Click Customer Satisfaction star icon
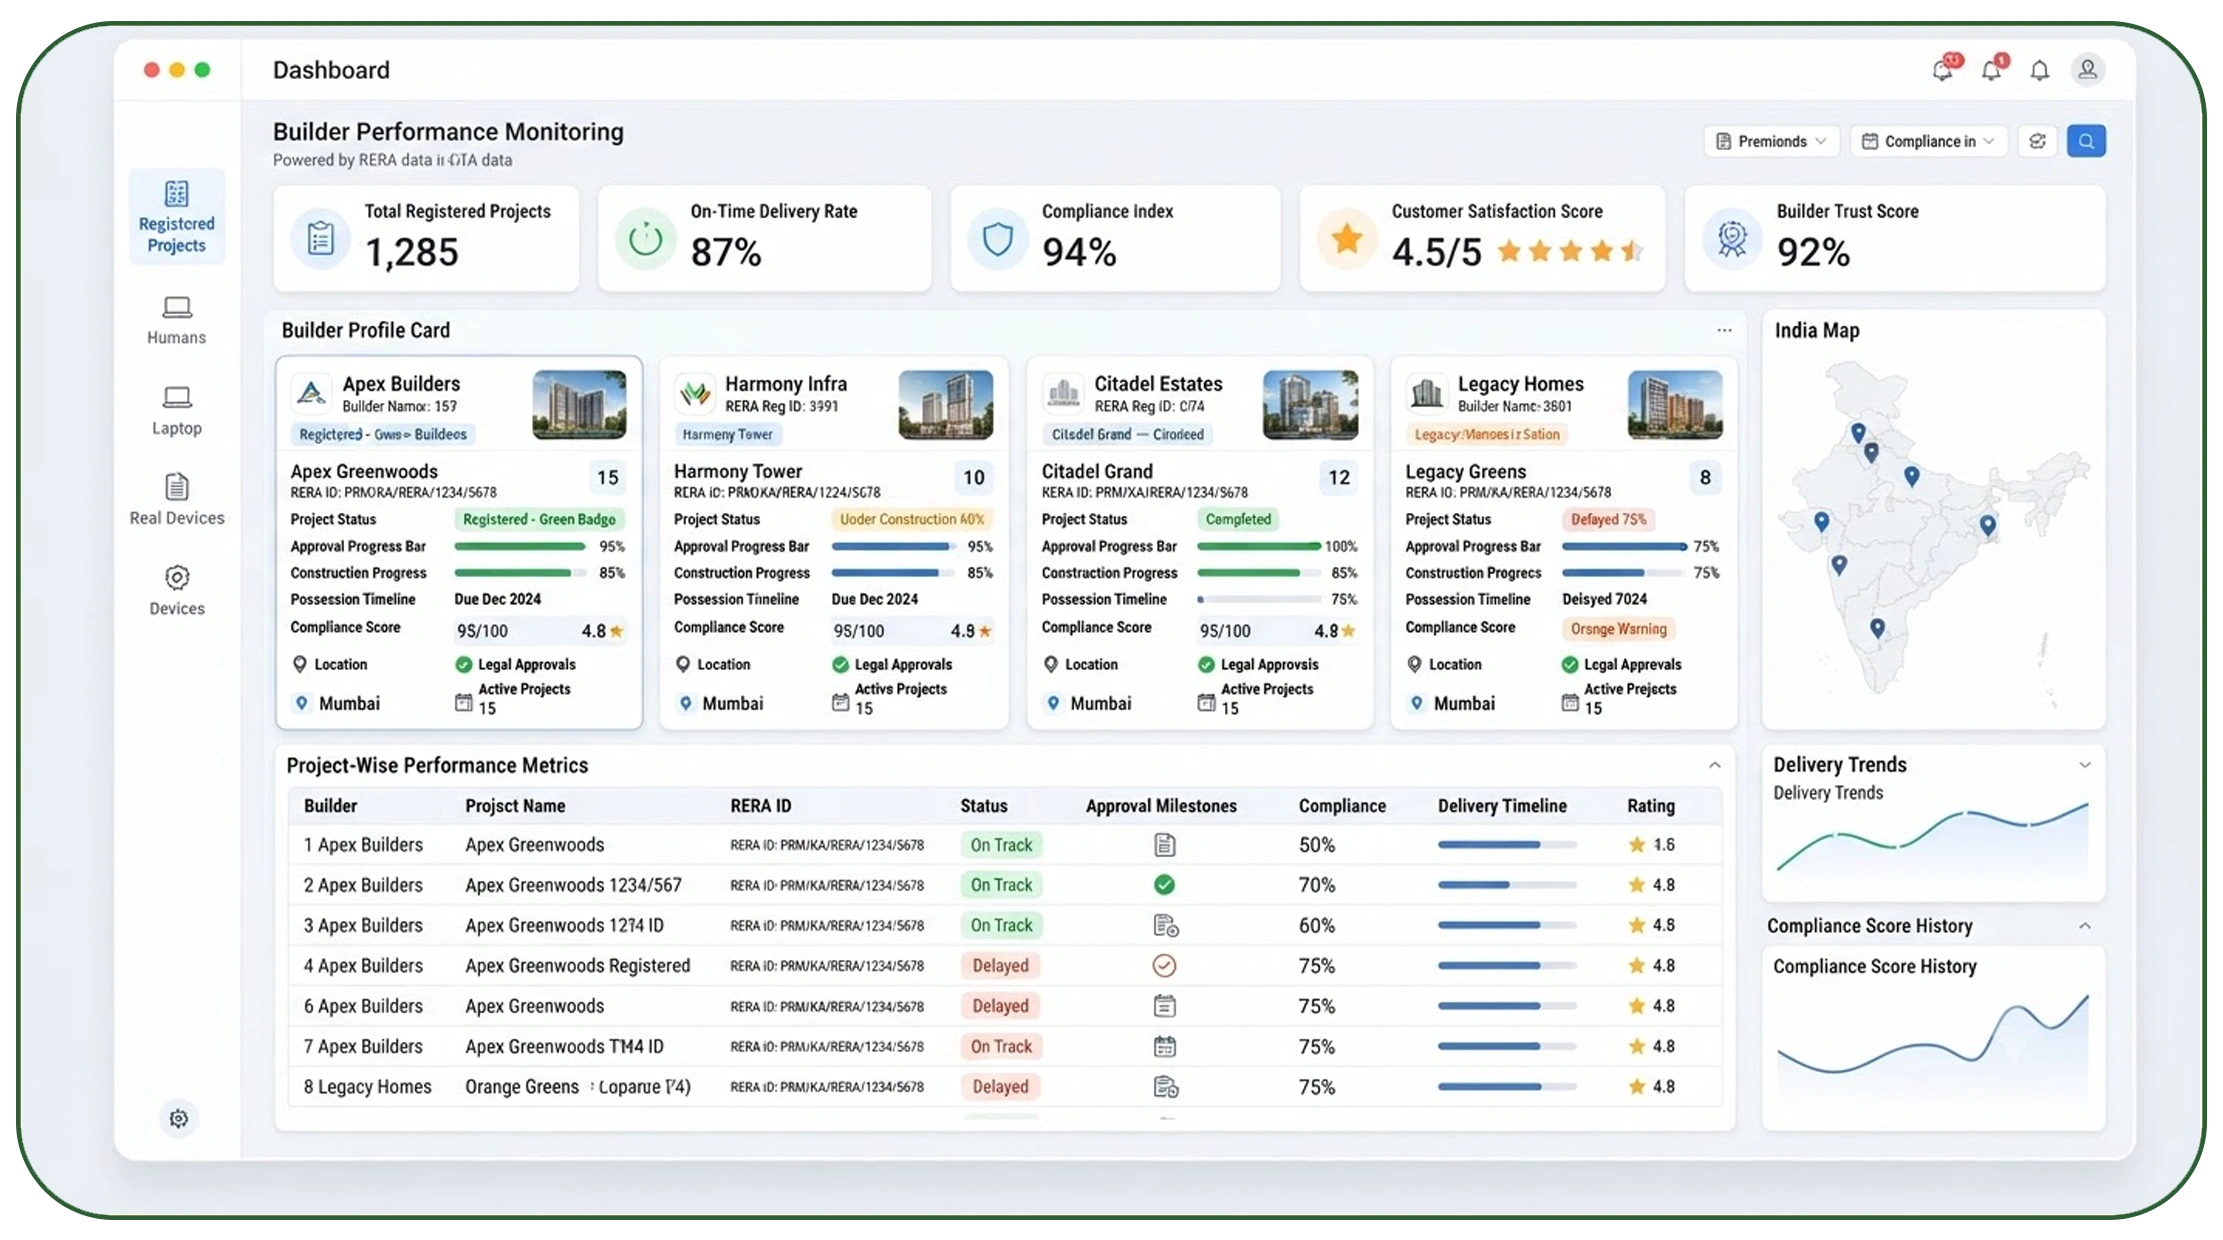2223x1240 pixels. click(1347, 238)
